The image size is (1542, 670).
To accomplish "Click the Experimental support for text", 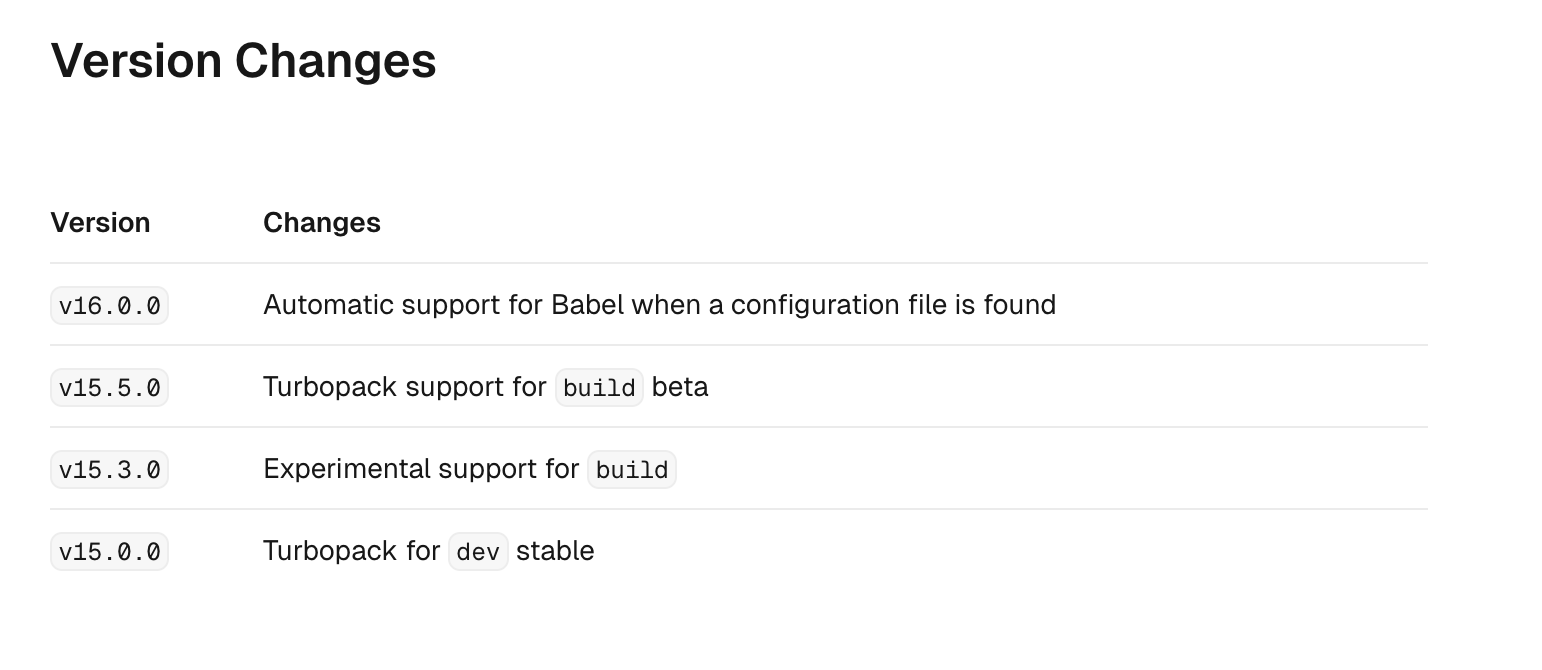I will (x=421, y=469).
